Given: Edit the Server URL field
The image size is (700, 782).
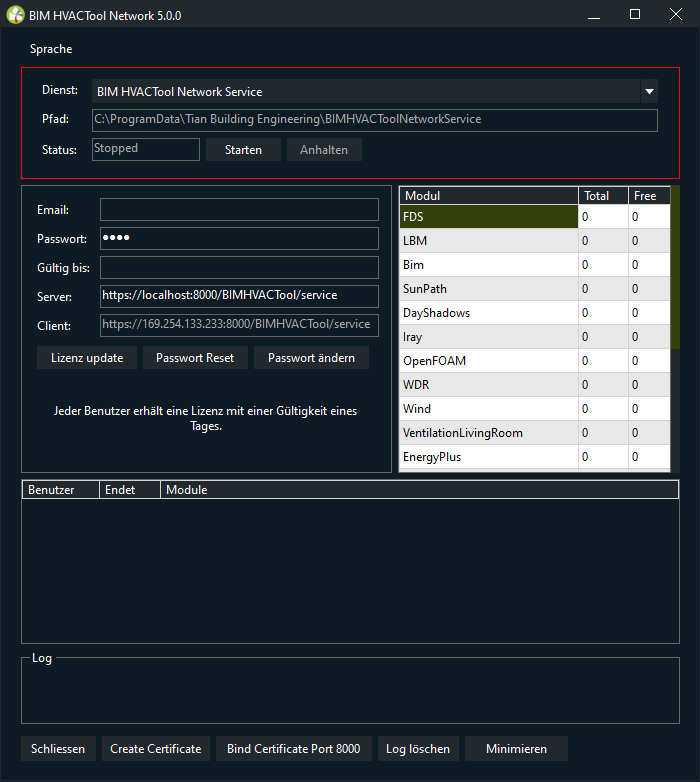Looking at the screenshot, I should click(239, 296).
